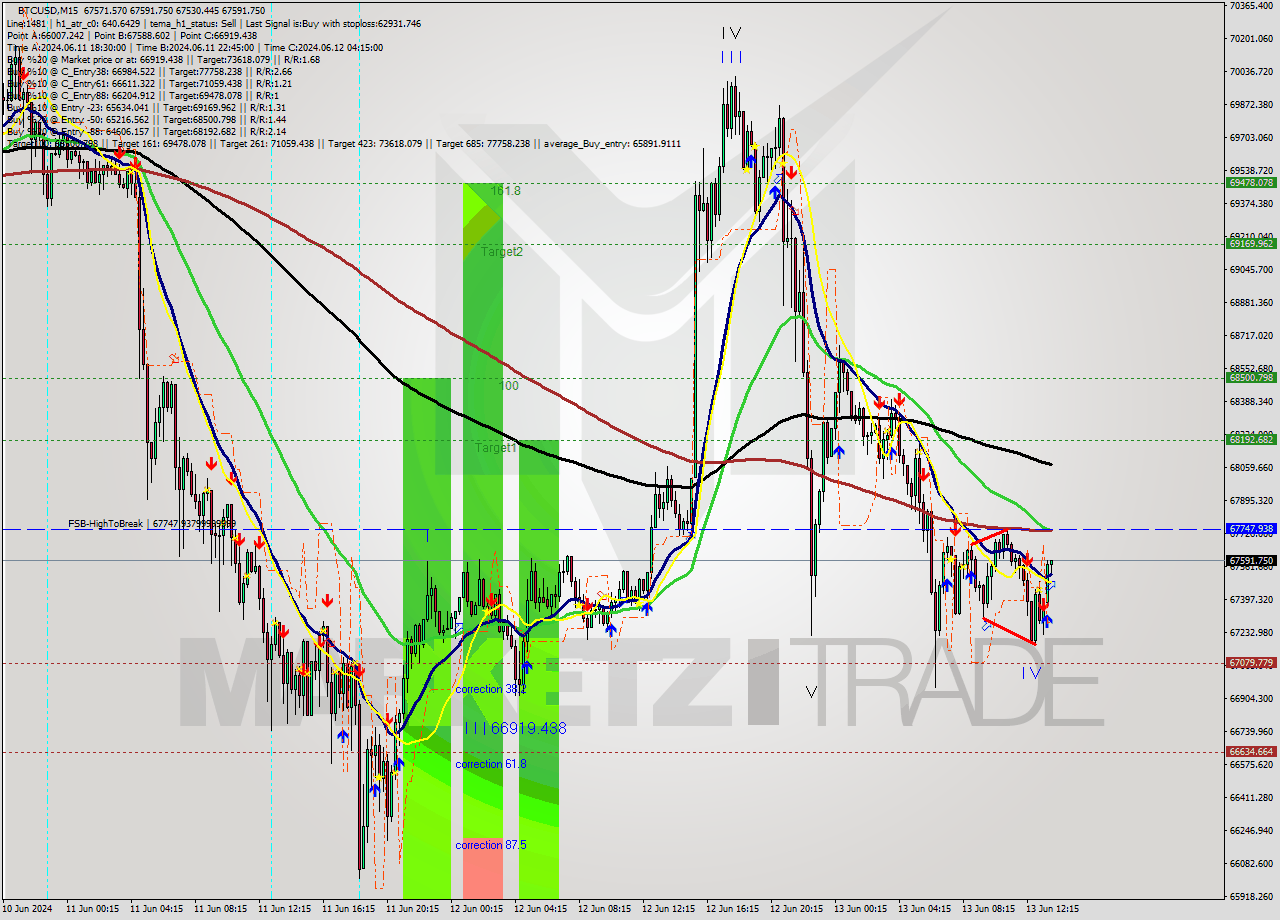Click the Point B:67588.602 text
Screen dimensions: 1280x920
pos(130,35)
